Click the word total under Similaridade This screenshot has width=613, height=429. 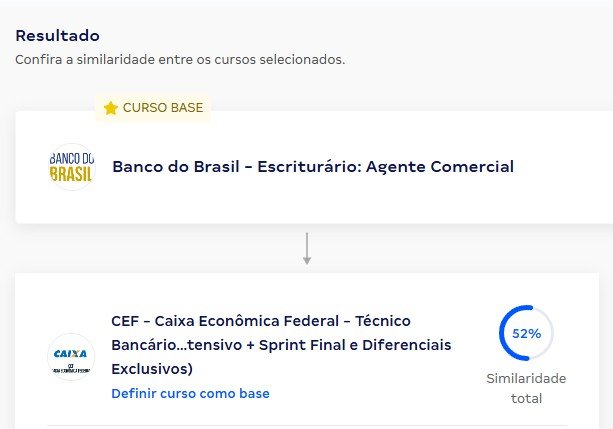(526, 398)
